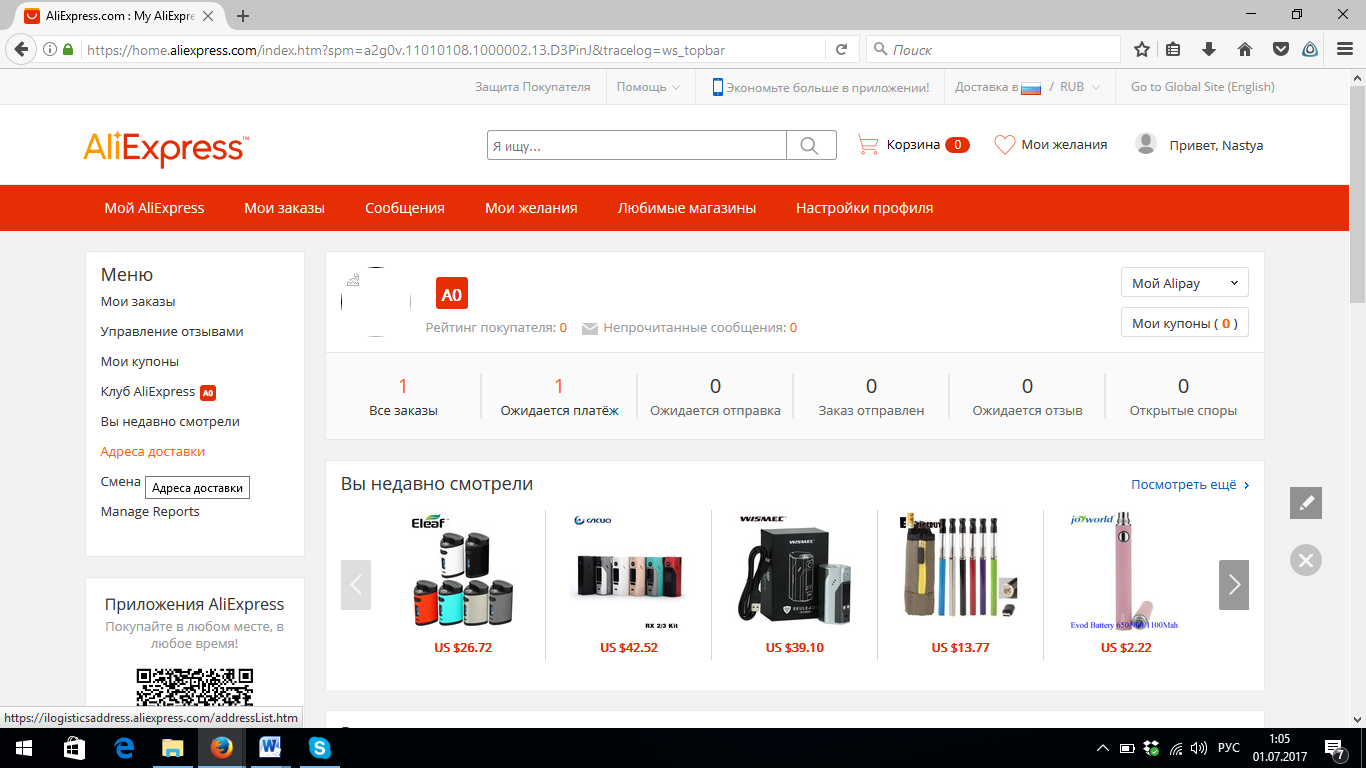Open Вы недавно смотрели in side menu
Screen dimensions: 1366x768
pyautogui.click(x=170, y=421)
